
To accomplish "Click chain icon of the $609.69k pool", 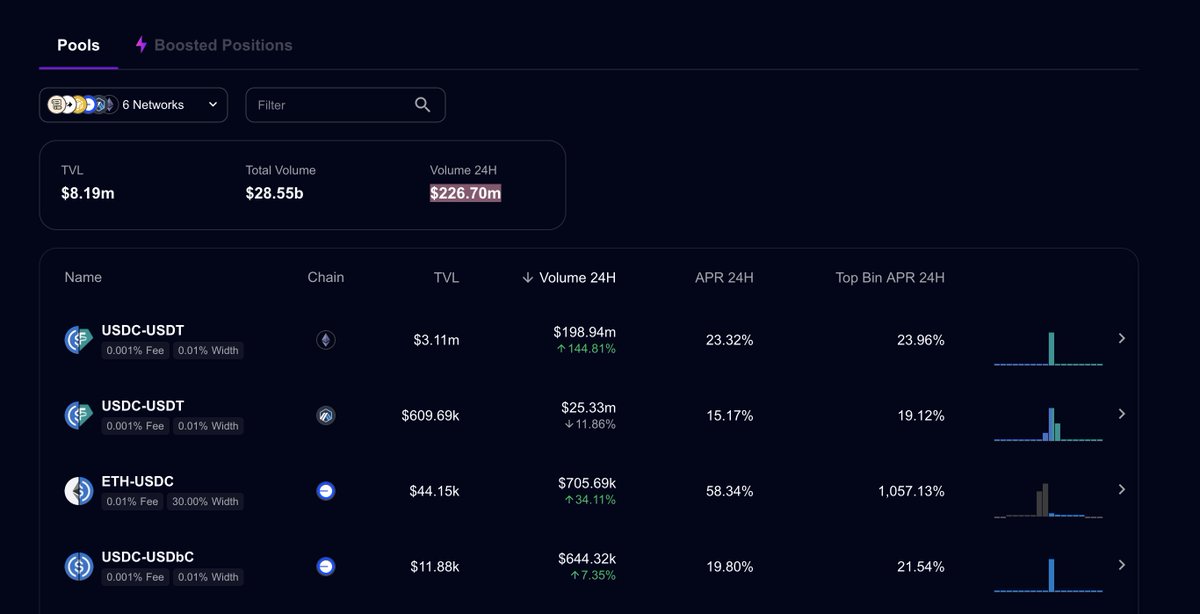I will coord(326,415).
